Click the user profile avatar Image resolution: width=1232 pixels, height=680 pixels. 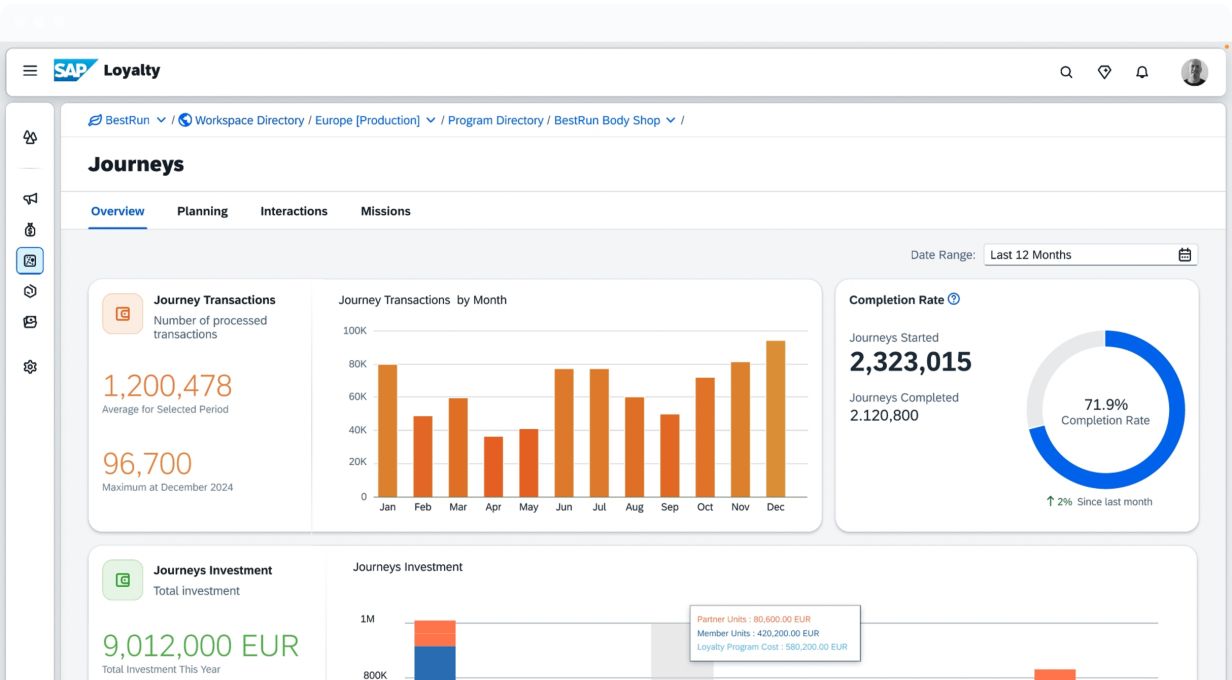(1194, 72)
